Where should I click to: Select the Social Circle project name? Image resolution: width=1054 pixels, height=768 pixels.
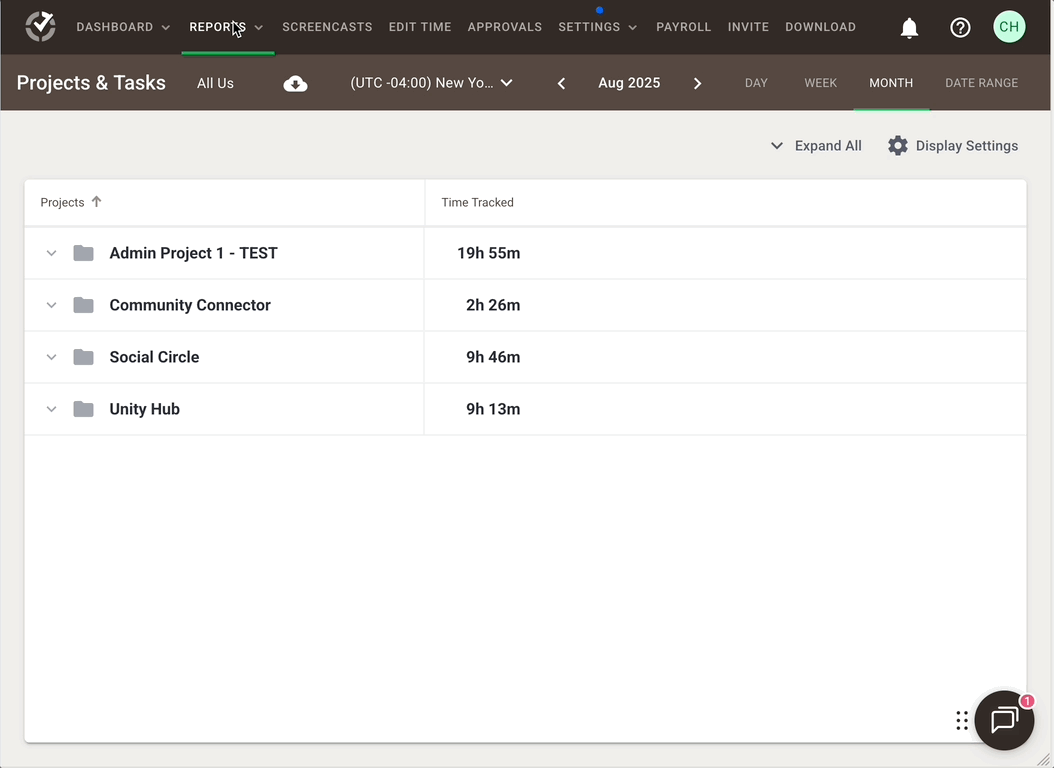155,357
